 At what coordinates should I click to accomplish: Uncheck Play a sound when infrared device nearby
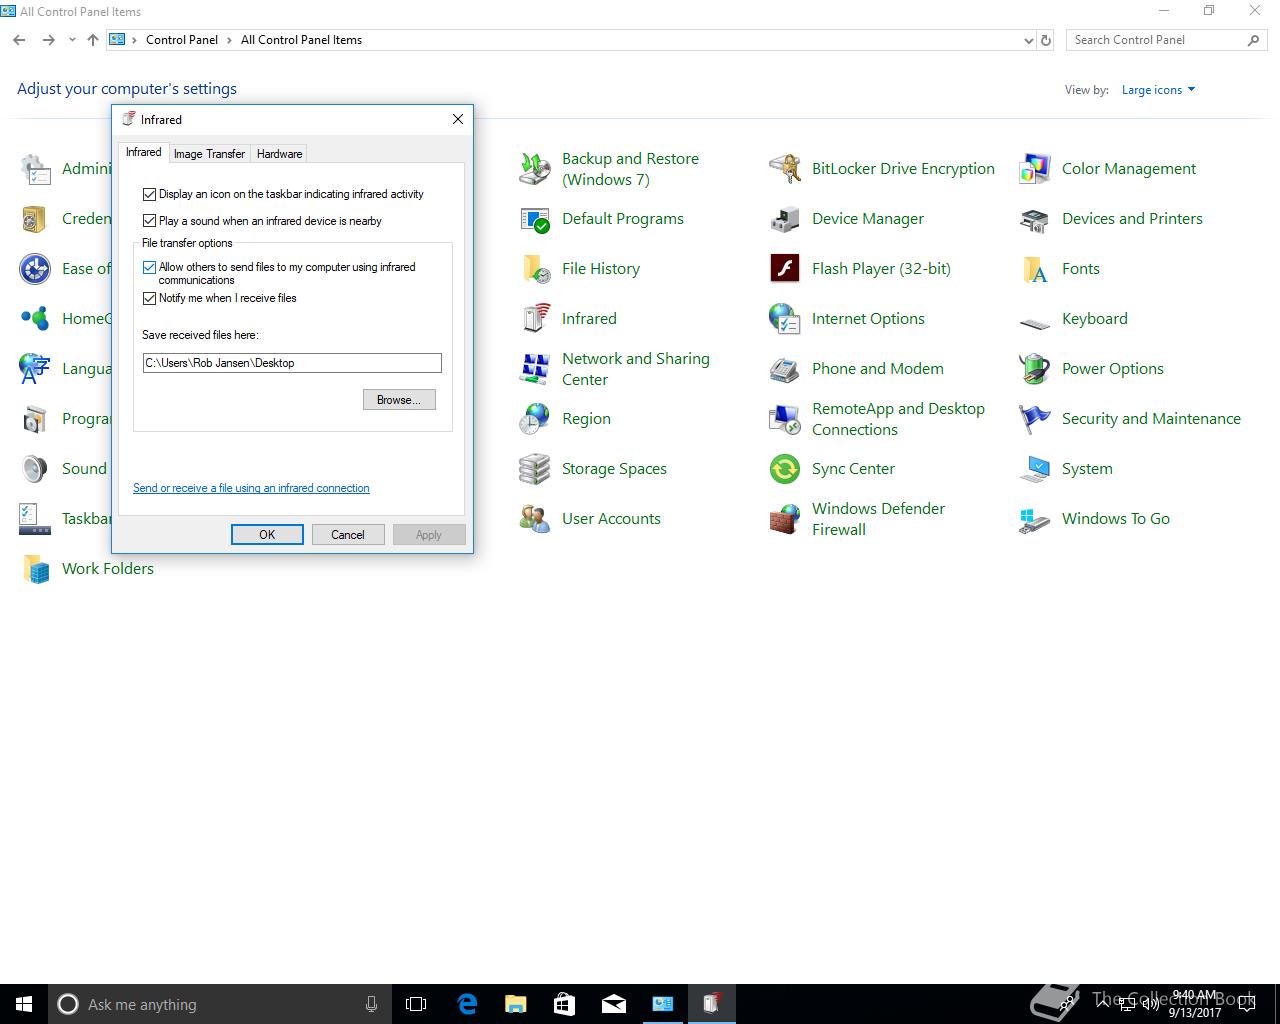point(149,221)
